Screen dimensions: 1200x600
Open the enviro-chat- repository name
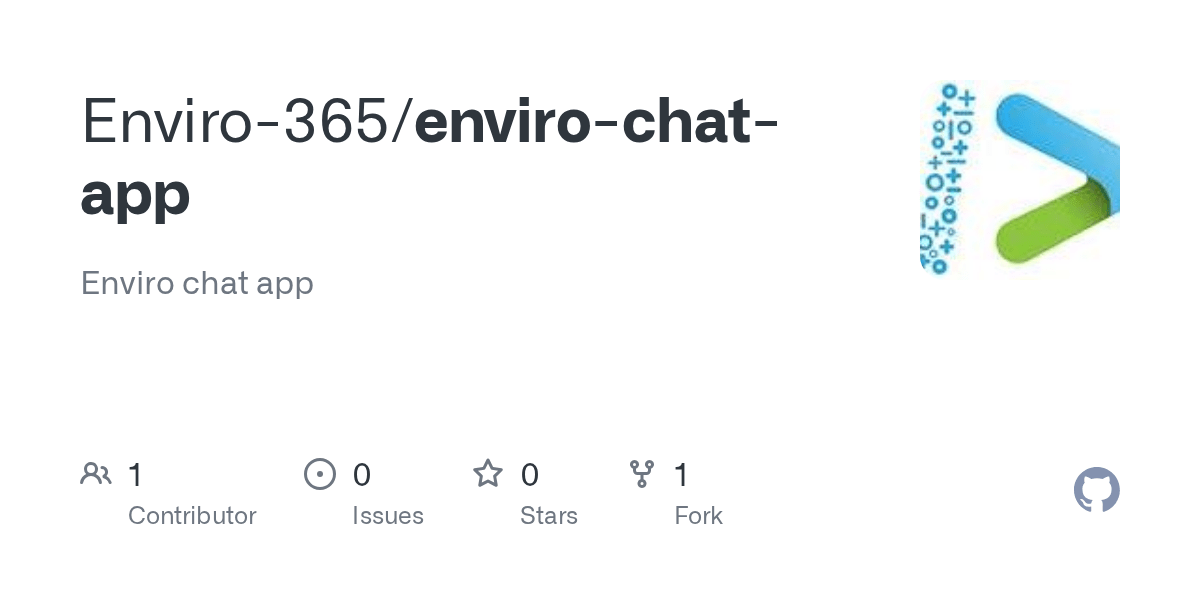coord(597,121)
